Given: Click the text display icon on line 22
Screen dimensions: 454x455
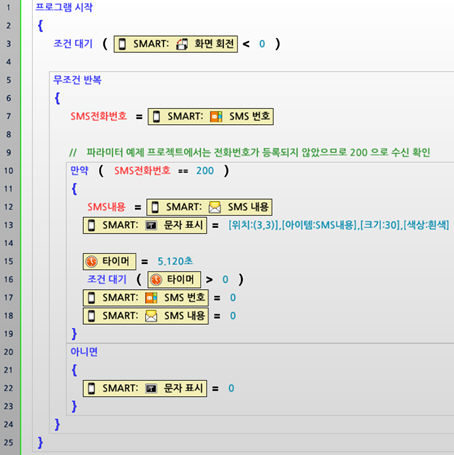Looking at the screenshot, I should point(151,388).
